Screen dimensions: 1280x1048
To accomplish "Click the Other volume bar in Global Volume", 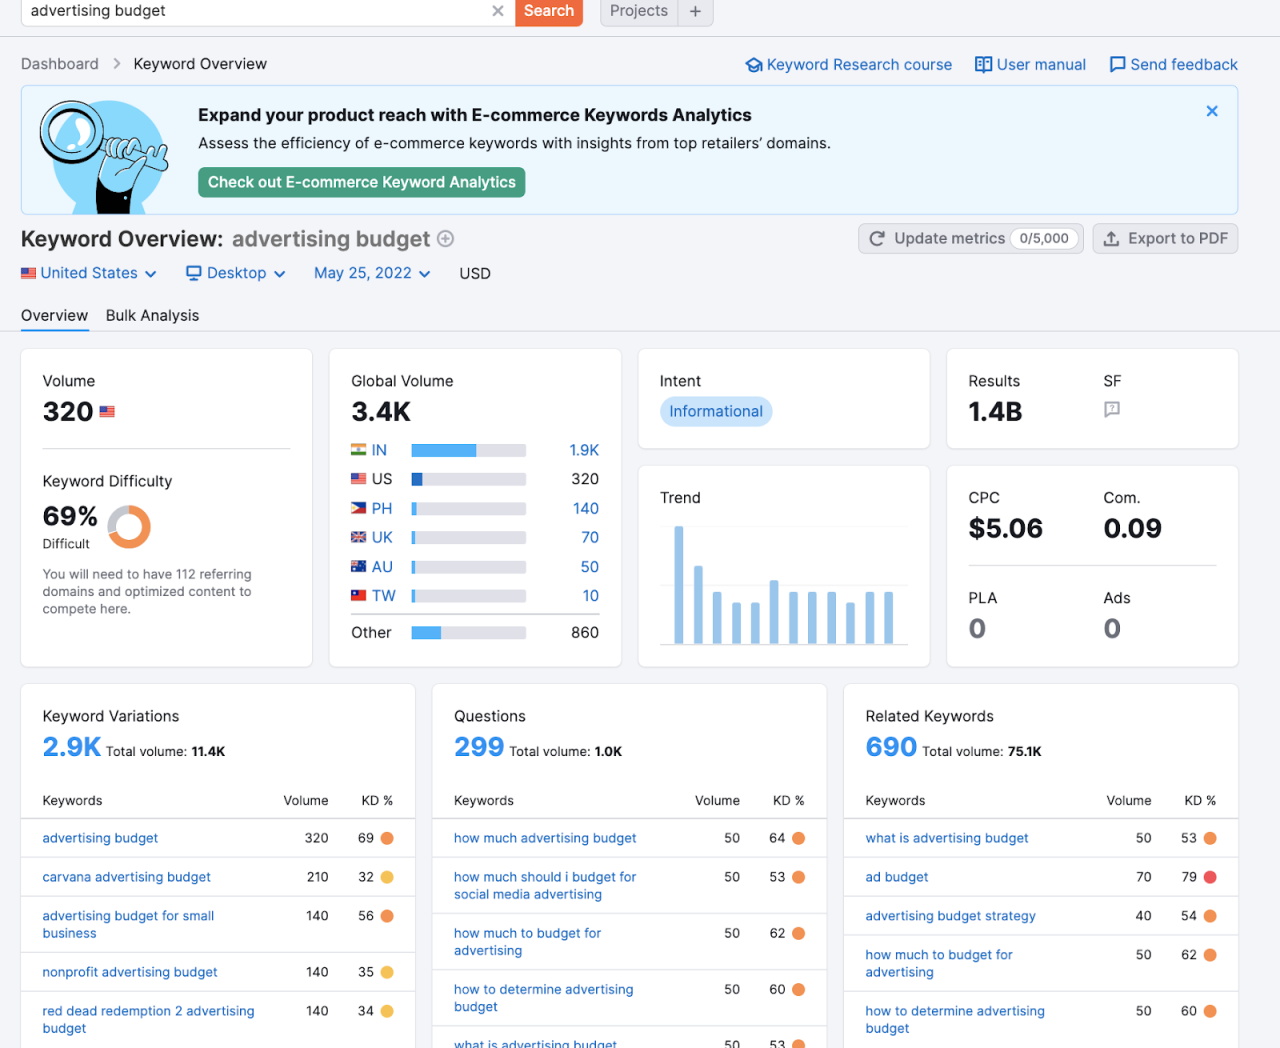I will pyautogui.click(x=468, y=633).
